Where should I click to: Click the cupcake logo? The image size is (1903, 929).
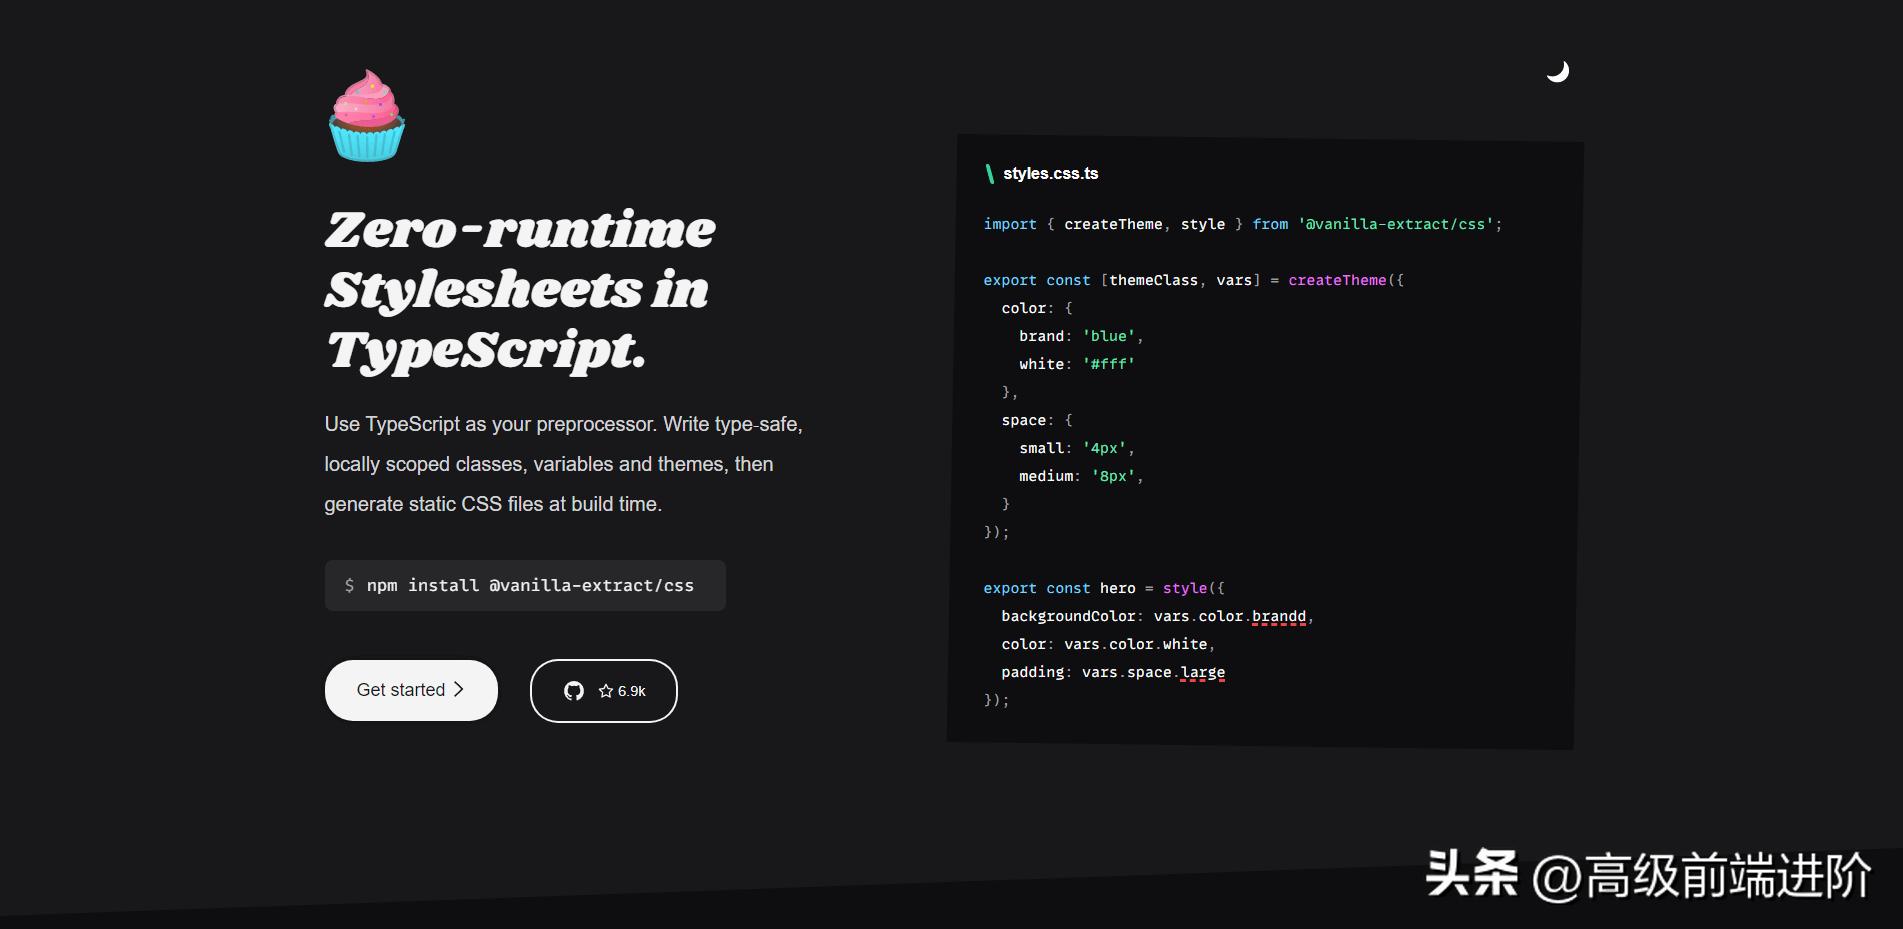pos(367,116)
